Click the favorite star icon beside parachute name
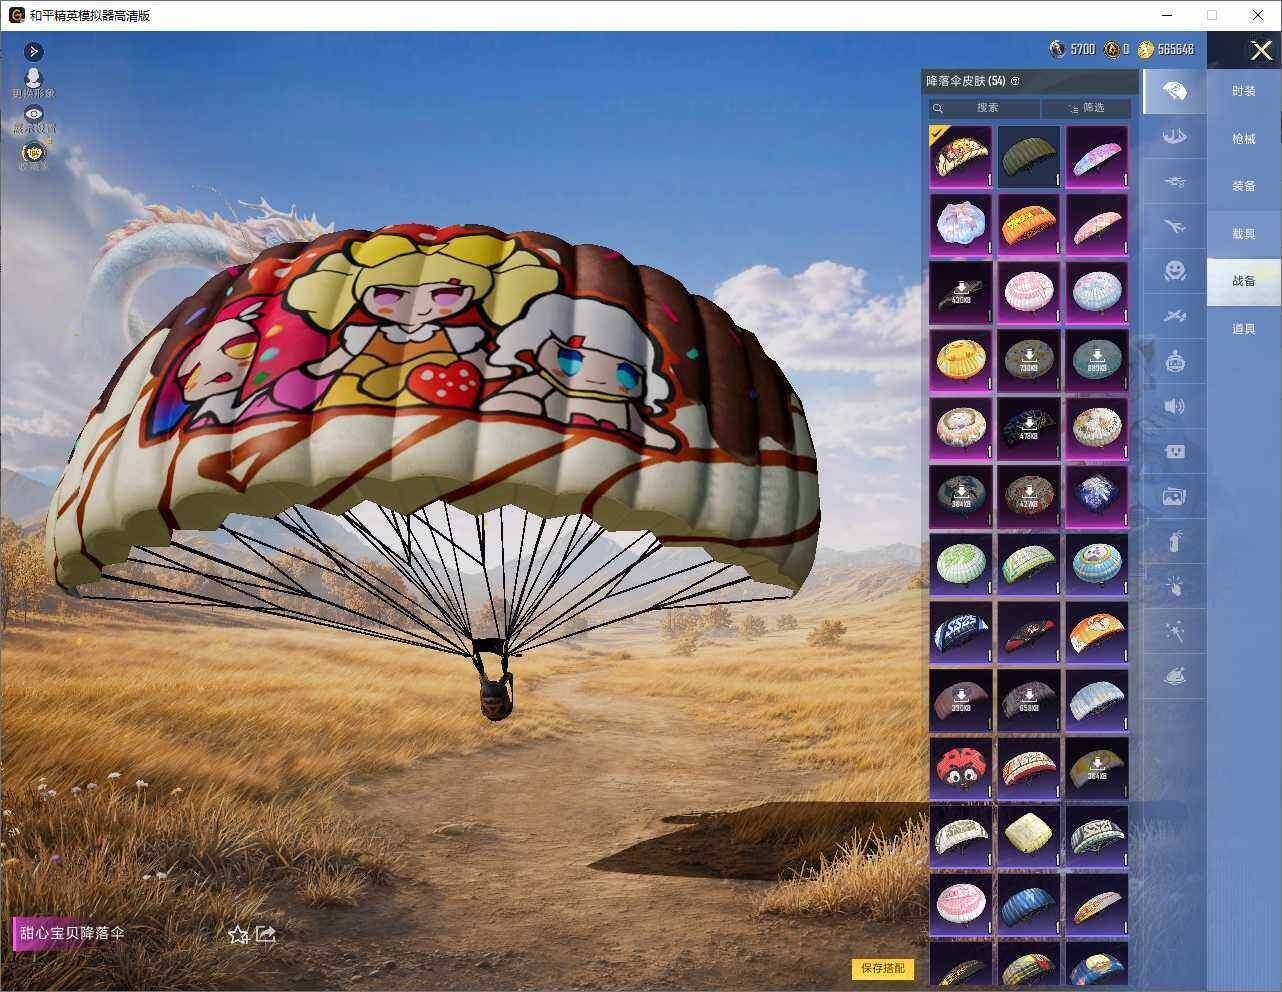Viewport: 1282px width, 992px height. coord(238,934)
